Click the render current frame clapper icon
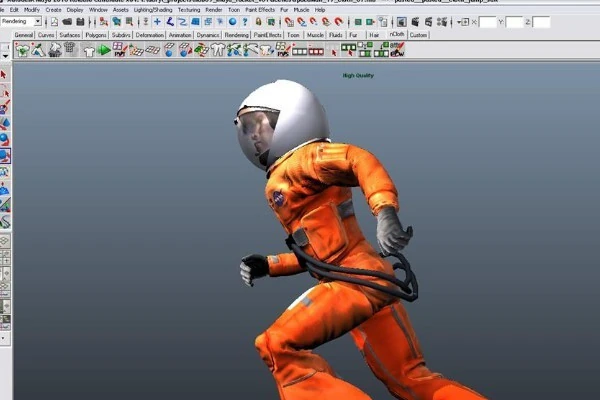Viewport: 600px width, 400px height. tap(416, 22)
